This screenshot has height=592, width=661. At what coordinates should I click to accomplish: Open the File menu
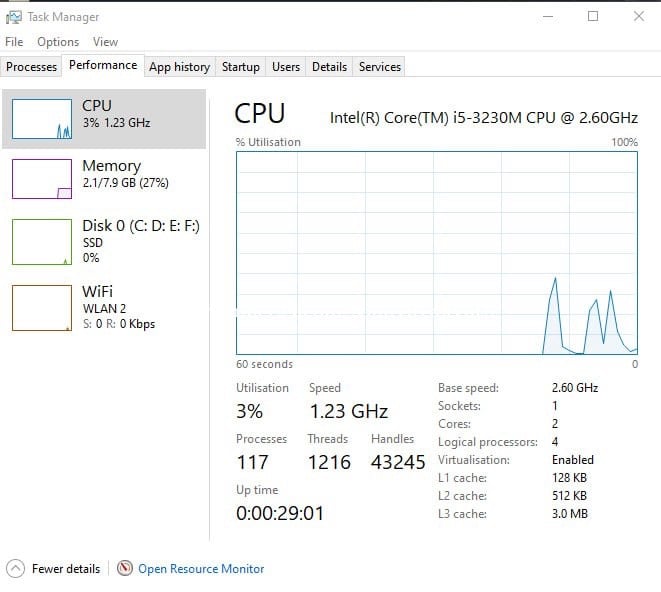tap(14, 42)
